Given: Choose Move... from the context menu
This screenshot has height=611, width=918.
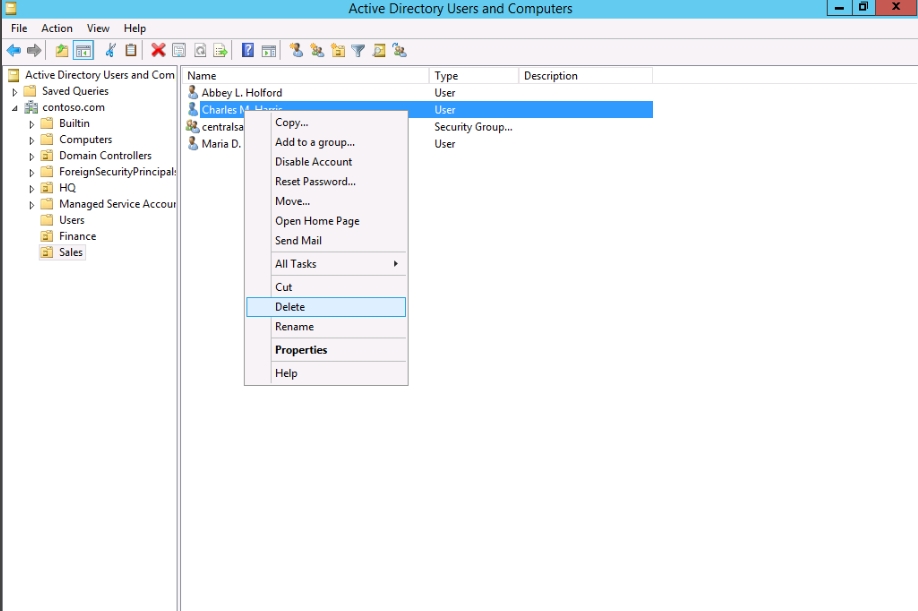Looking at the screenshot, I should pos(326,201).
